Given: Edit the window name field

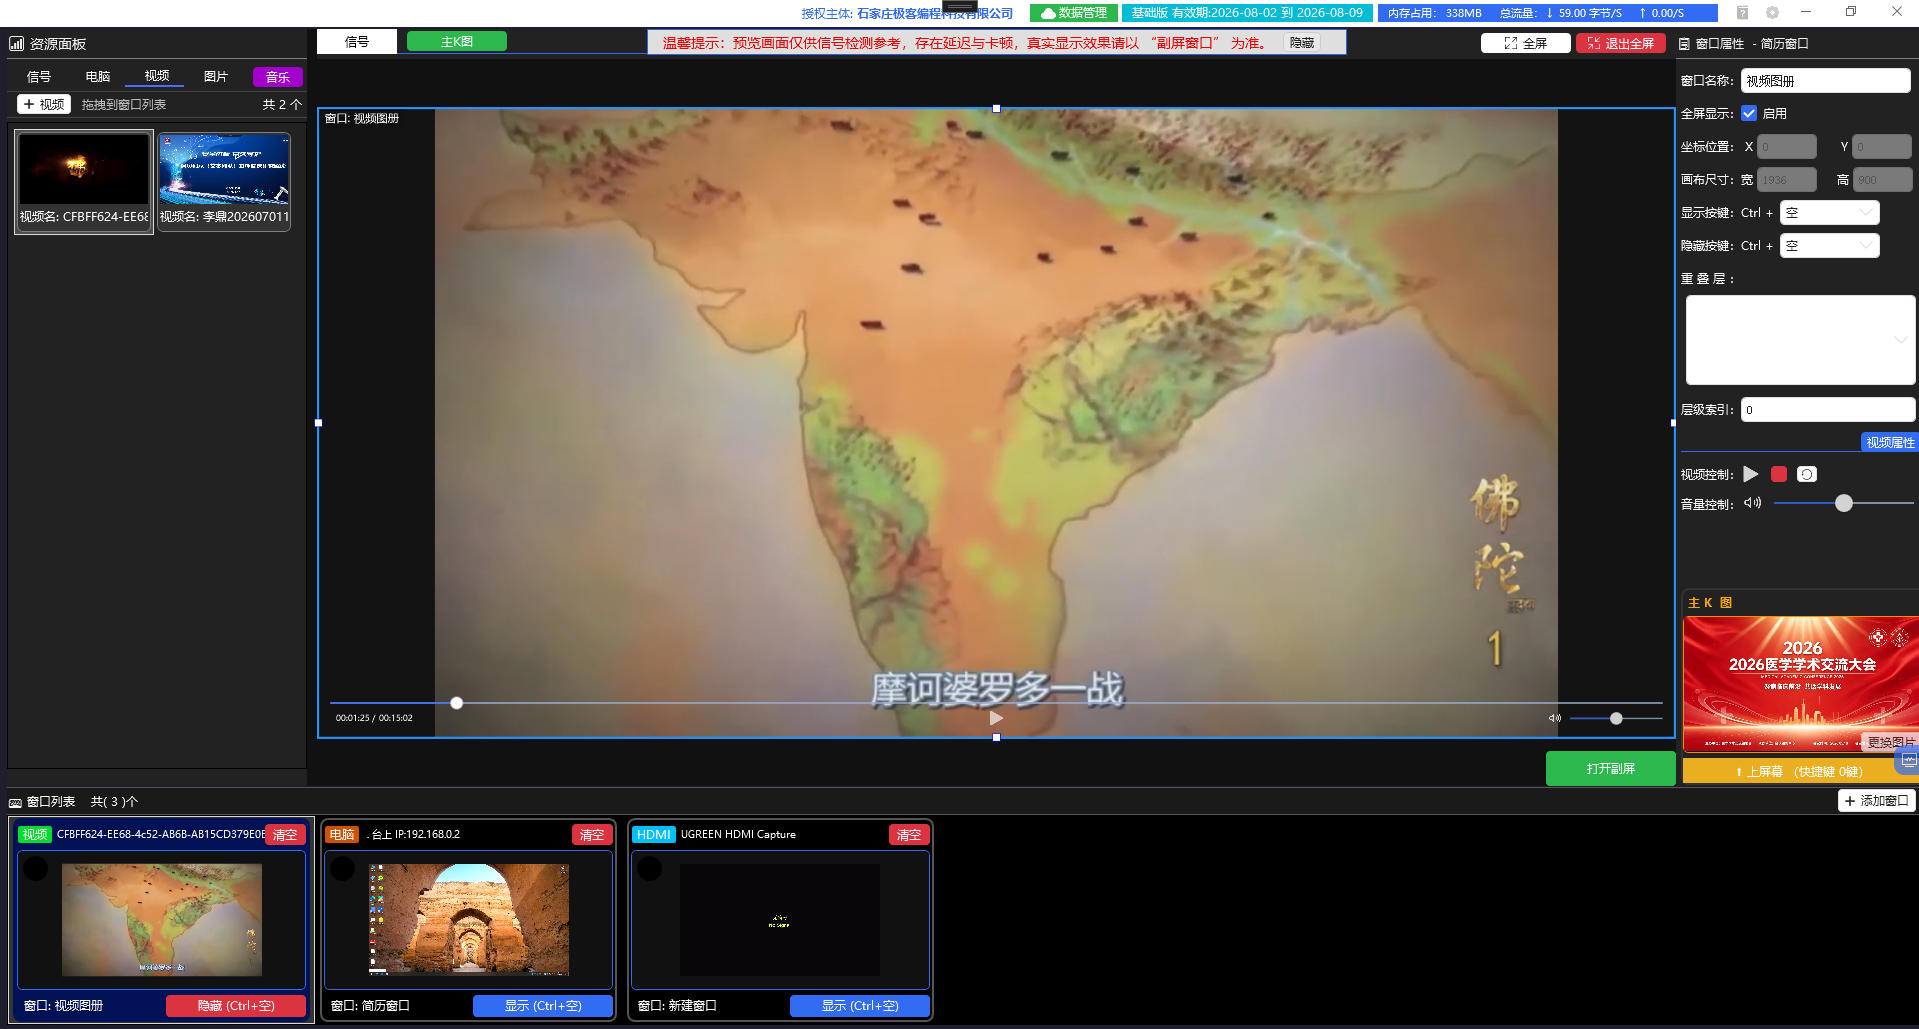Looking at the screenshot, I should pos(1825,81).
